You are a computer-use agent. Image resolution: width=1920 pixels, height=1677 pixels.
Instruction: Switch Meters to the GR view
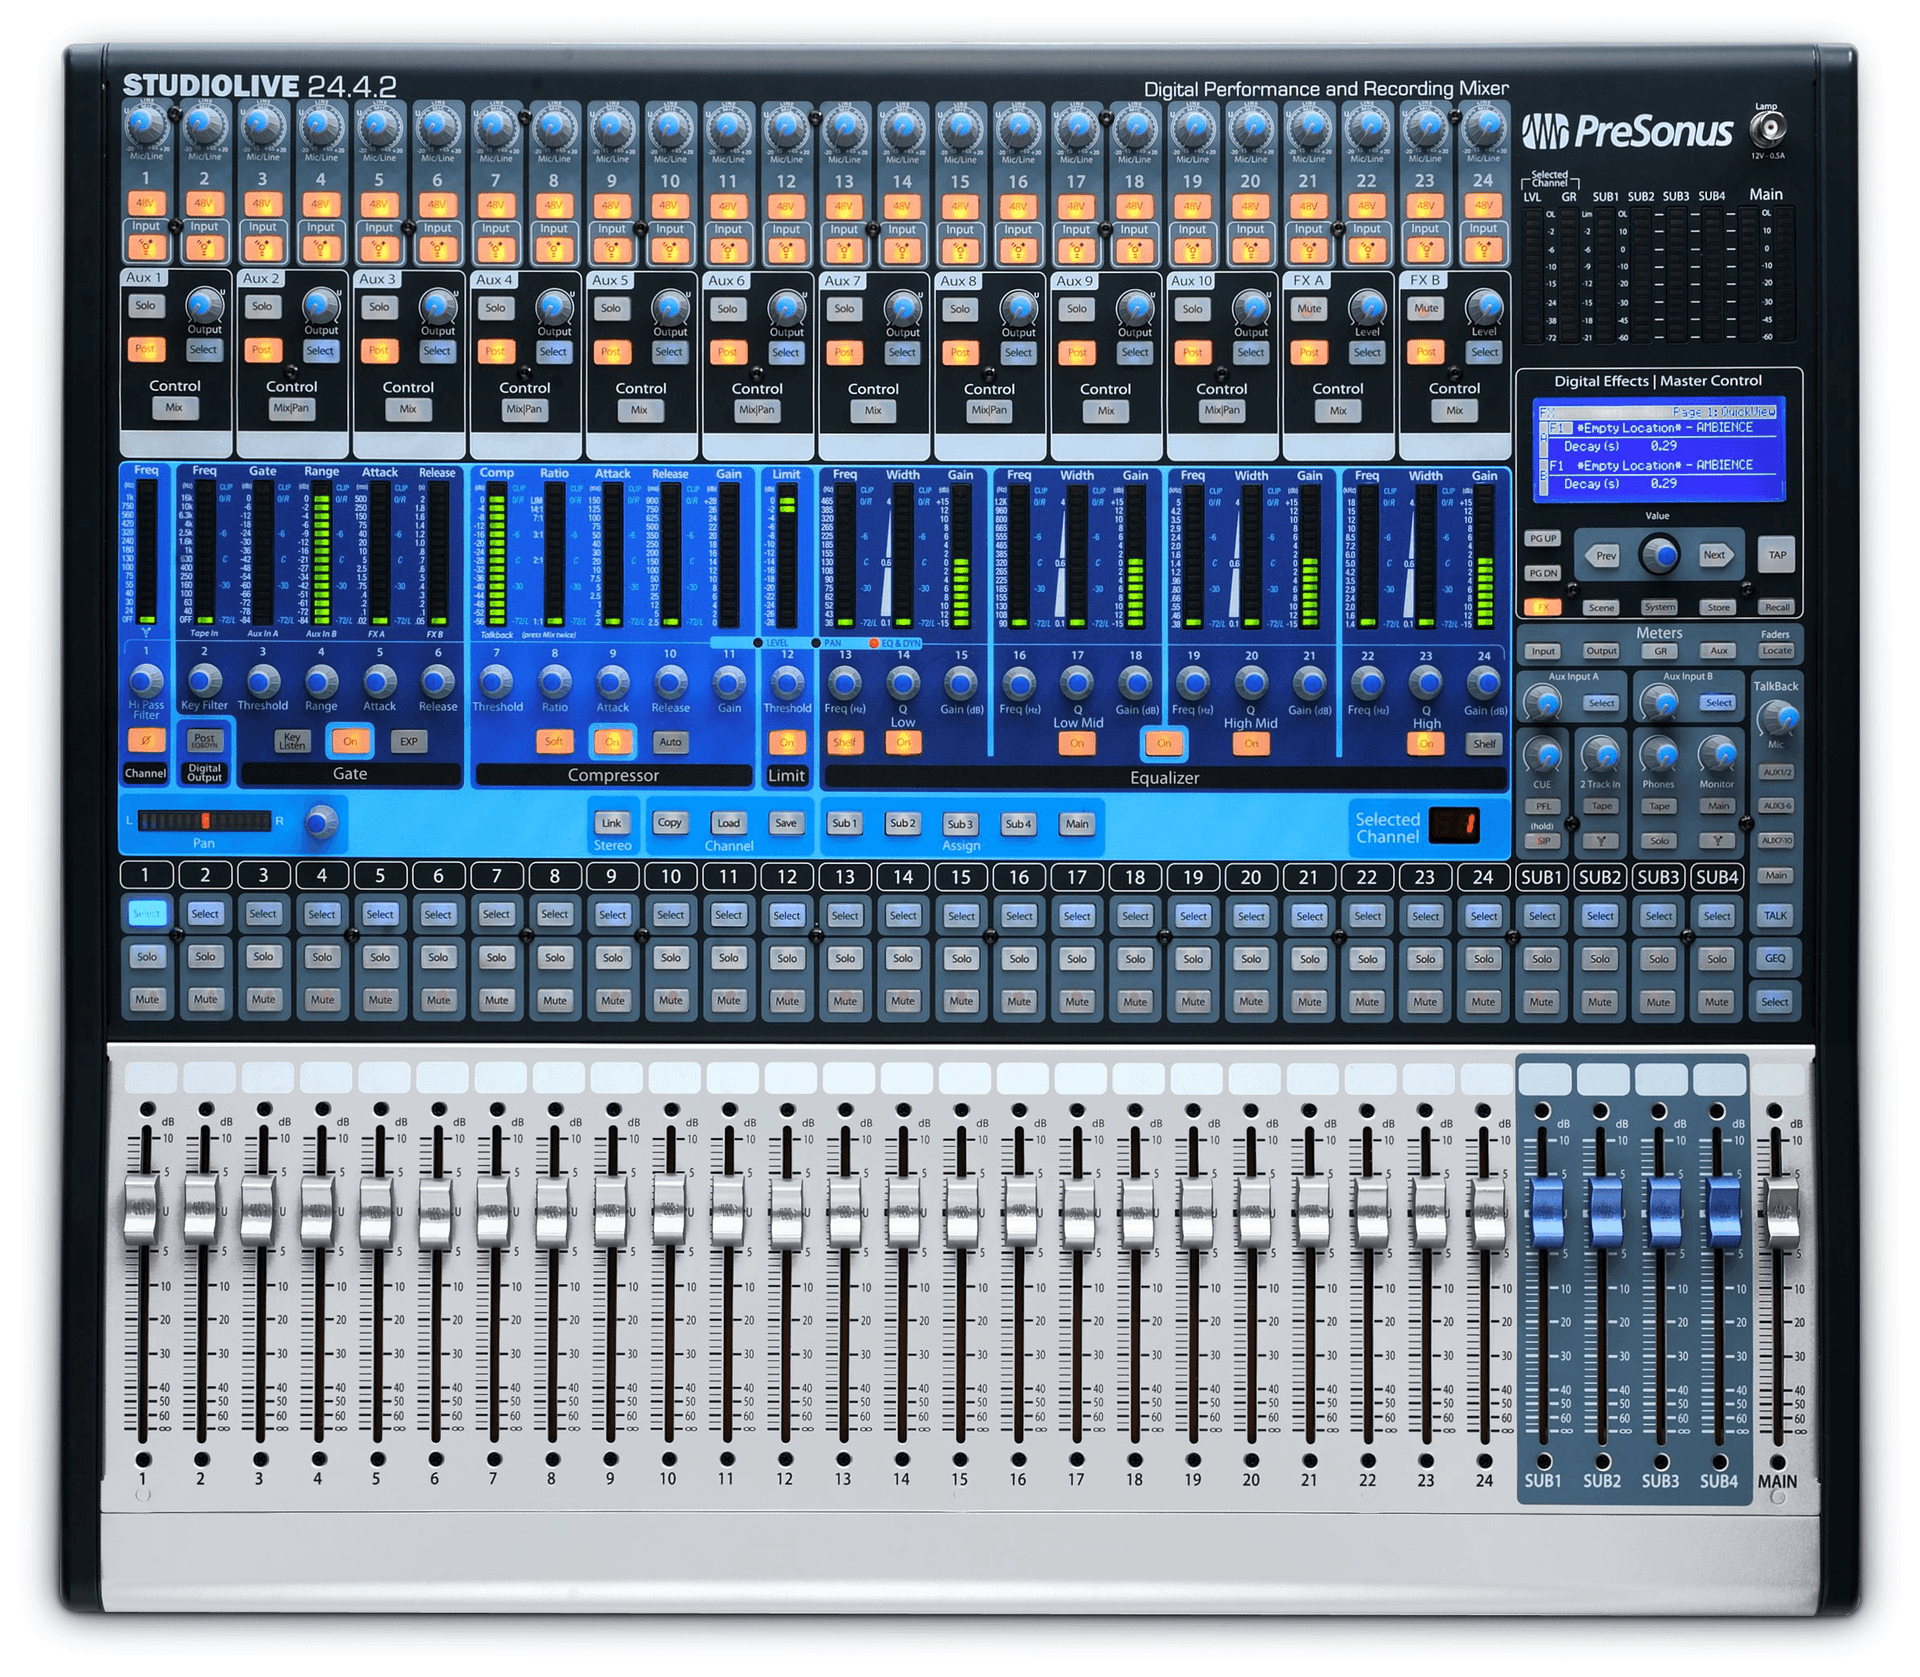click(1661, 651)
